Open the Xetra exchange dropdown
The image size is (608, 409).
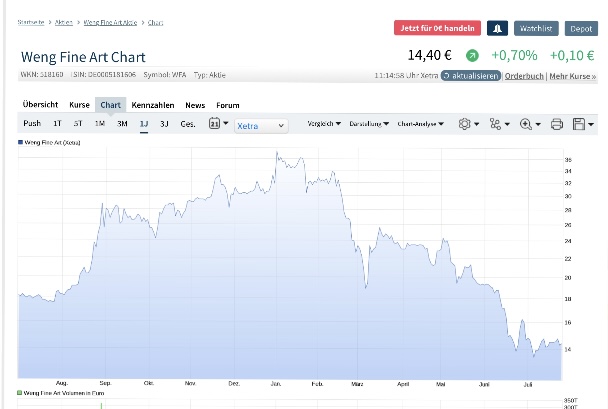(260, 126)
